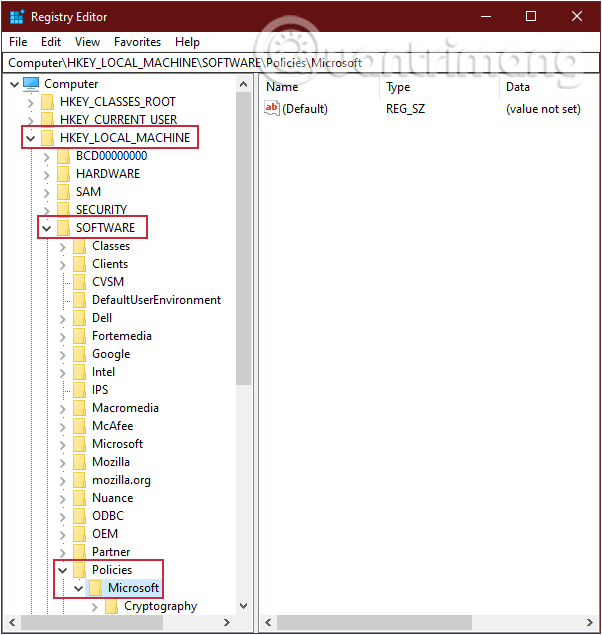
Task: Select the Cryptography folder icon
Action: coord(112,606)
